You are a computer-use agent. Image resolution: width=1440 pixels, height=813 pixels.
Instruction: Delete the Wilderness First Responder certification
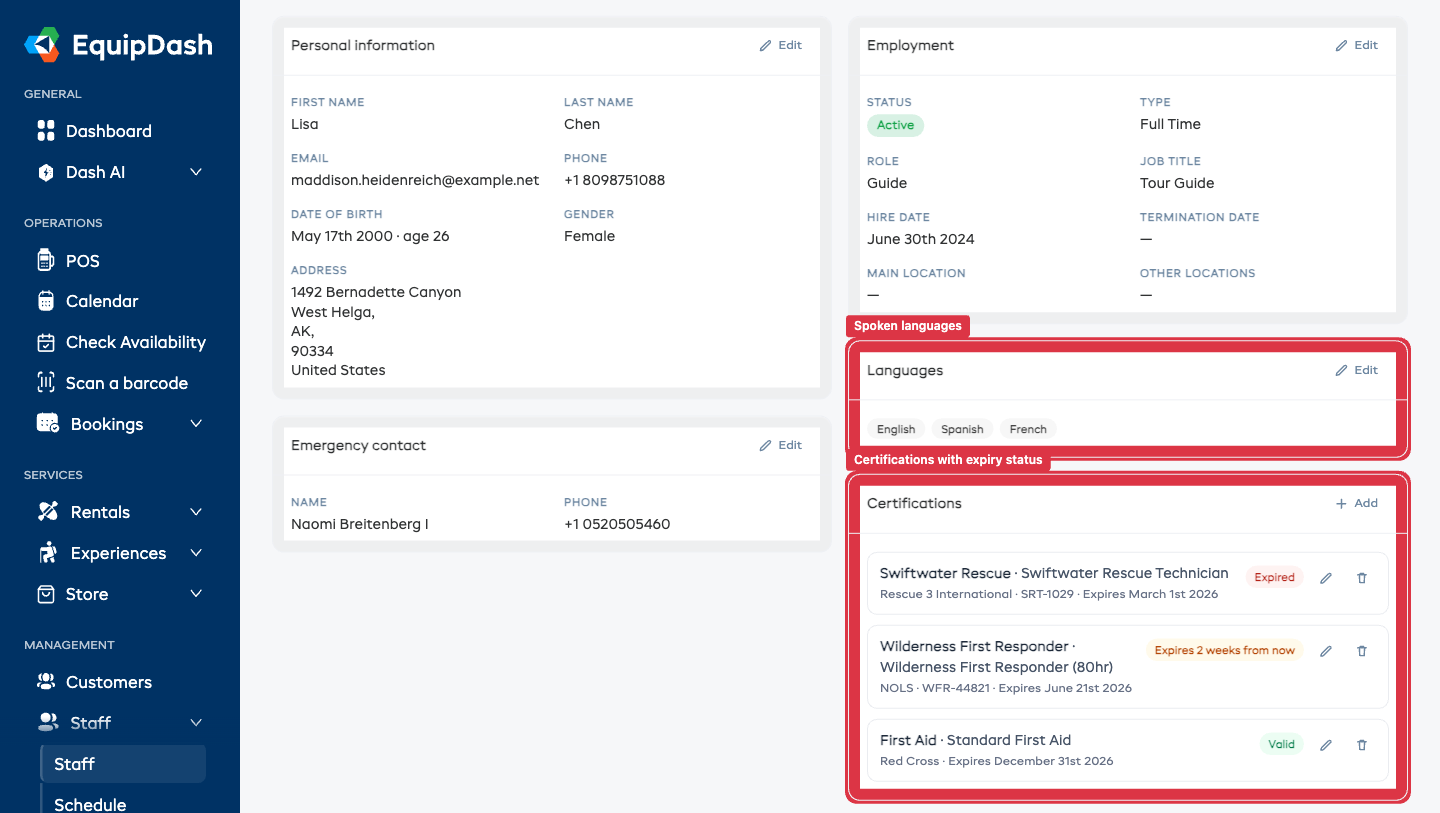tap(1361, 651)
